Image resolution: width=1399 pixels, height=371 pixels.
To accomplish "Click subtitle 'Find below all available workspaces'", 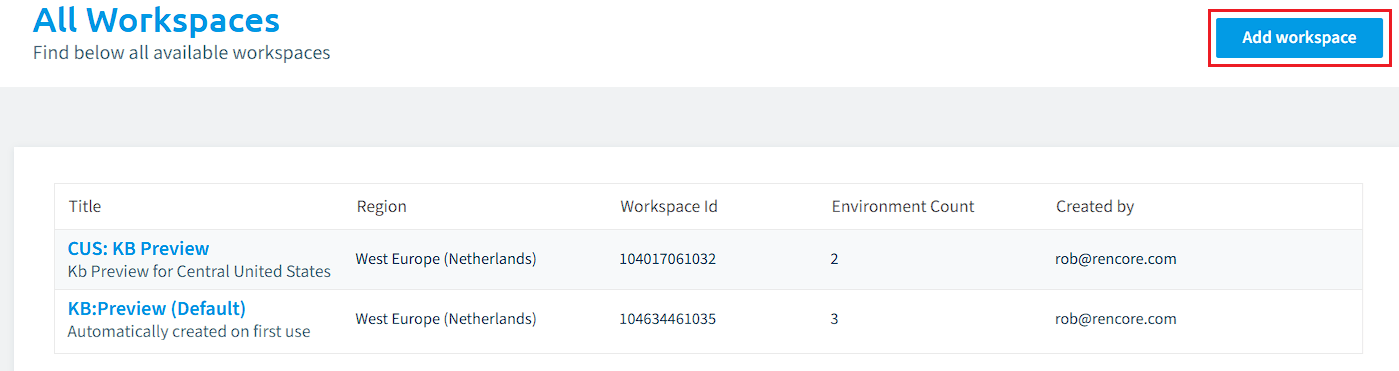I will [182, 52].
